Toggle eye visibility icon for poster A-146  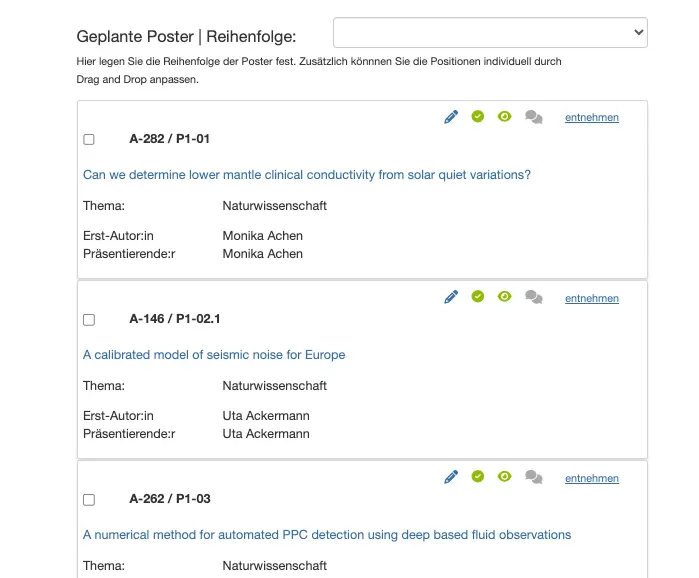(x=505, y=297)
